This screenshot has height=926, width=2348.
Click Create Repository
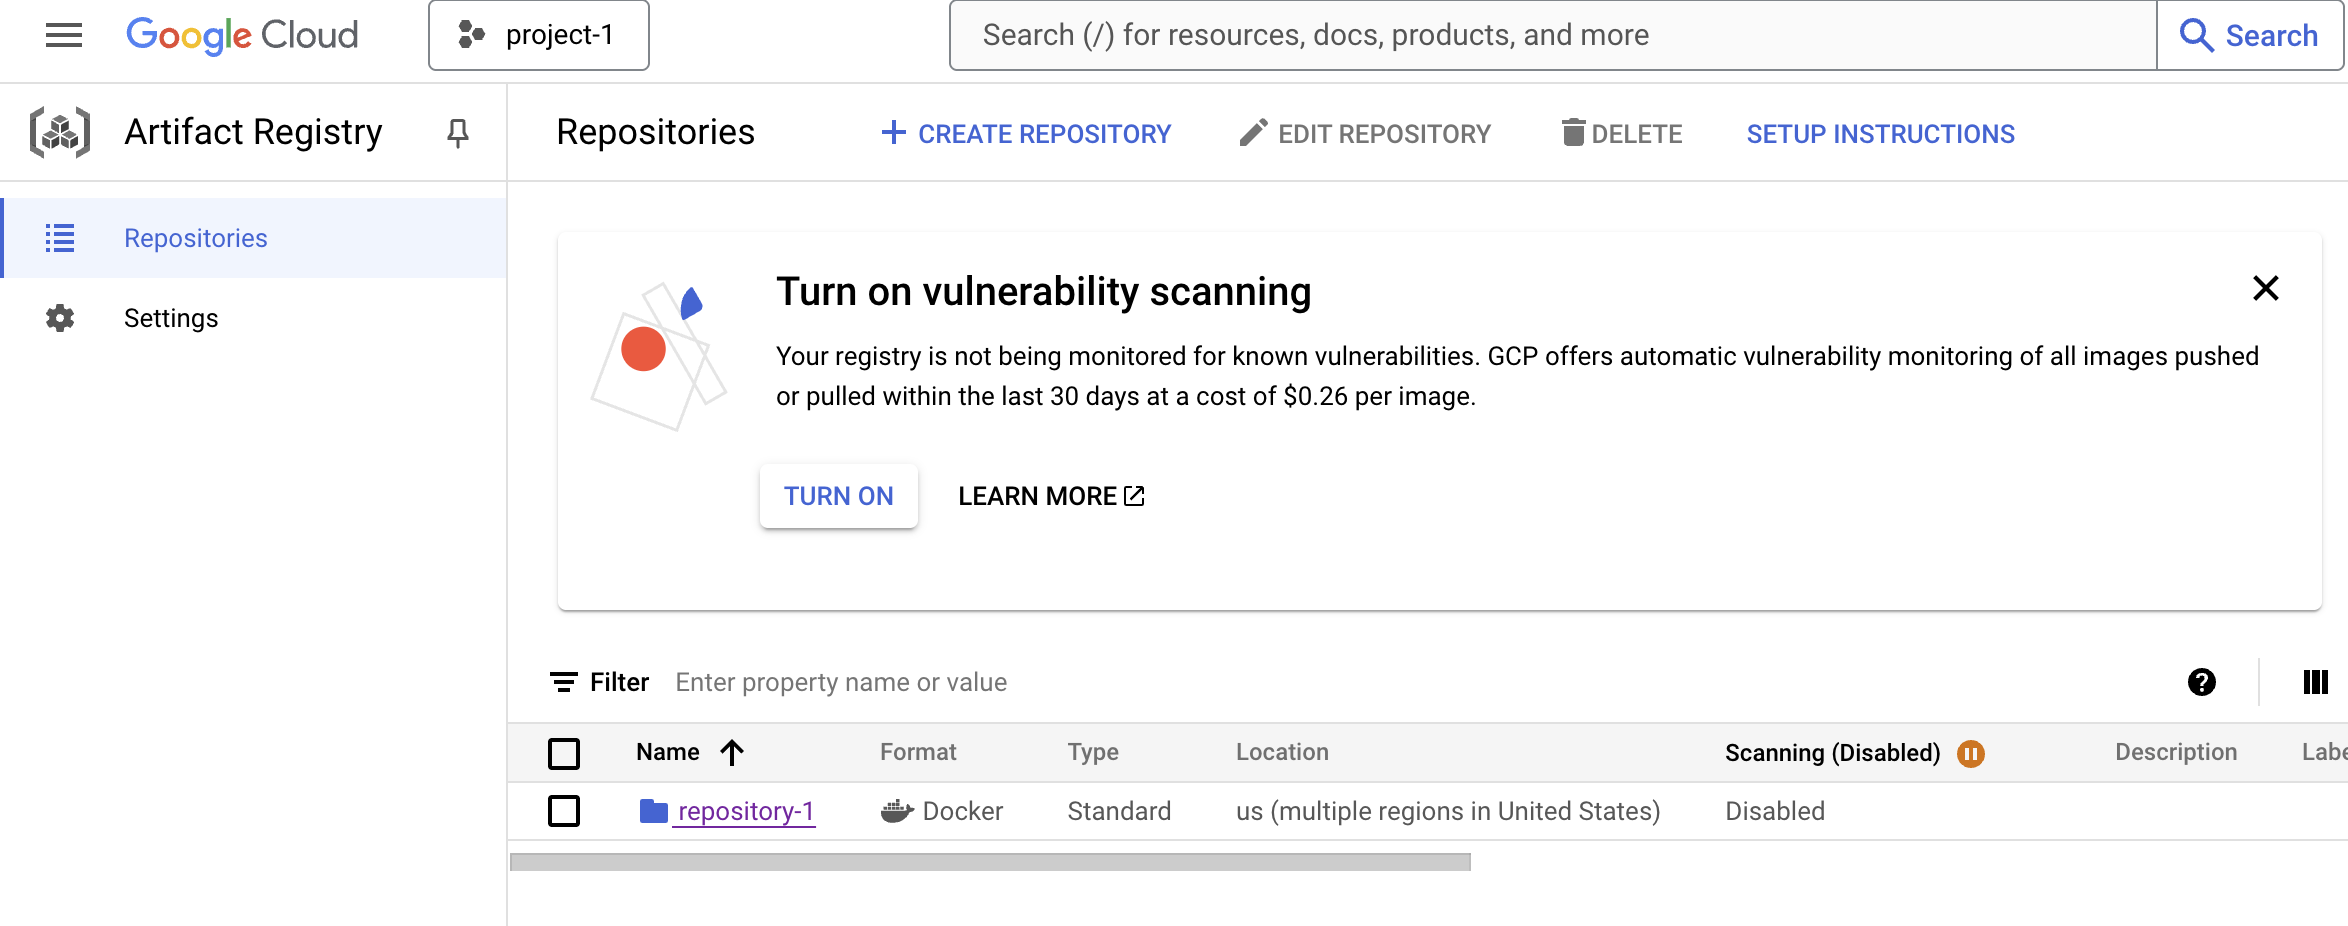tap(1026, 134)
